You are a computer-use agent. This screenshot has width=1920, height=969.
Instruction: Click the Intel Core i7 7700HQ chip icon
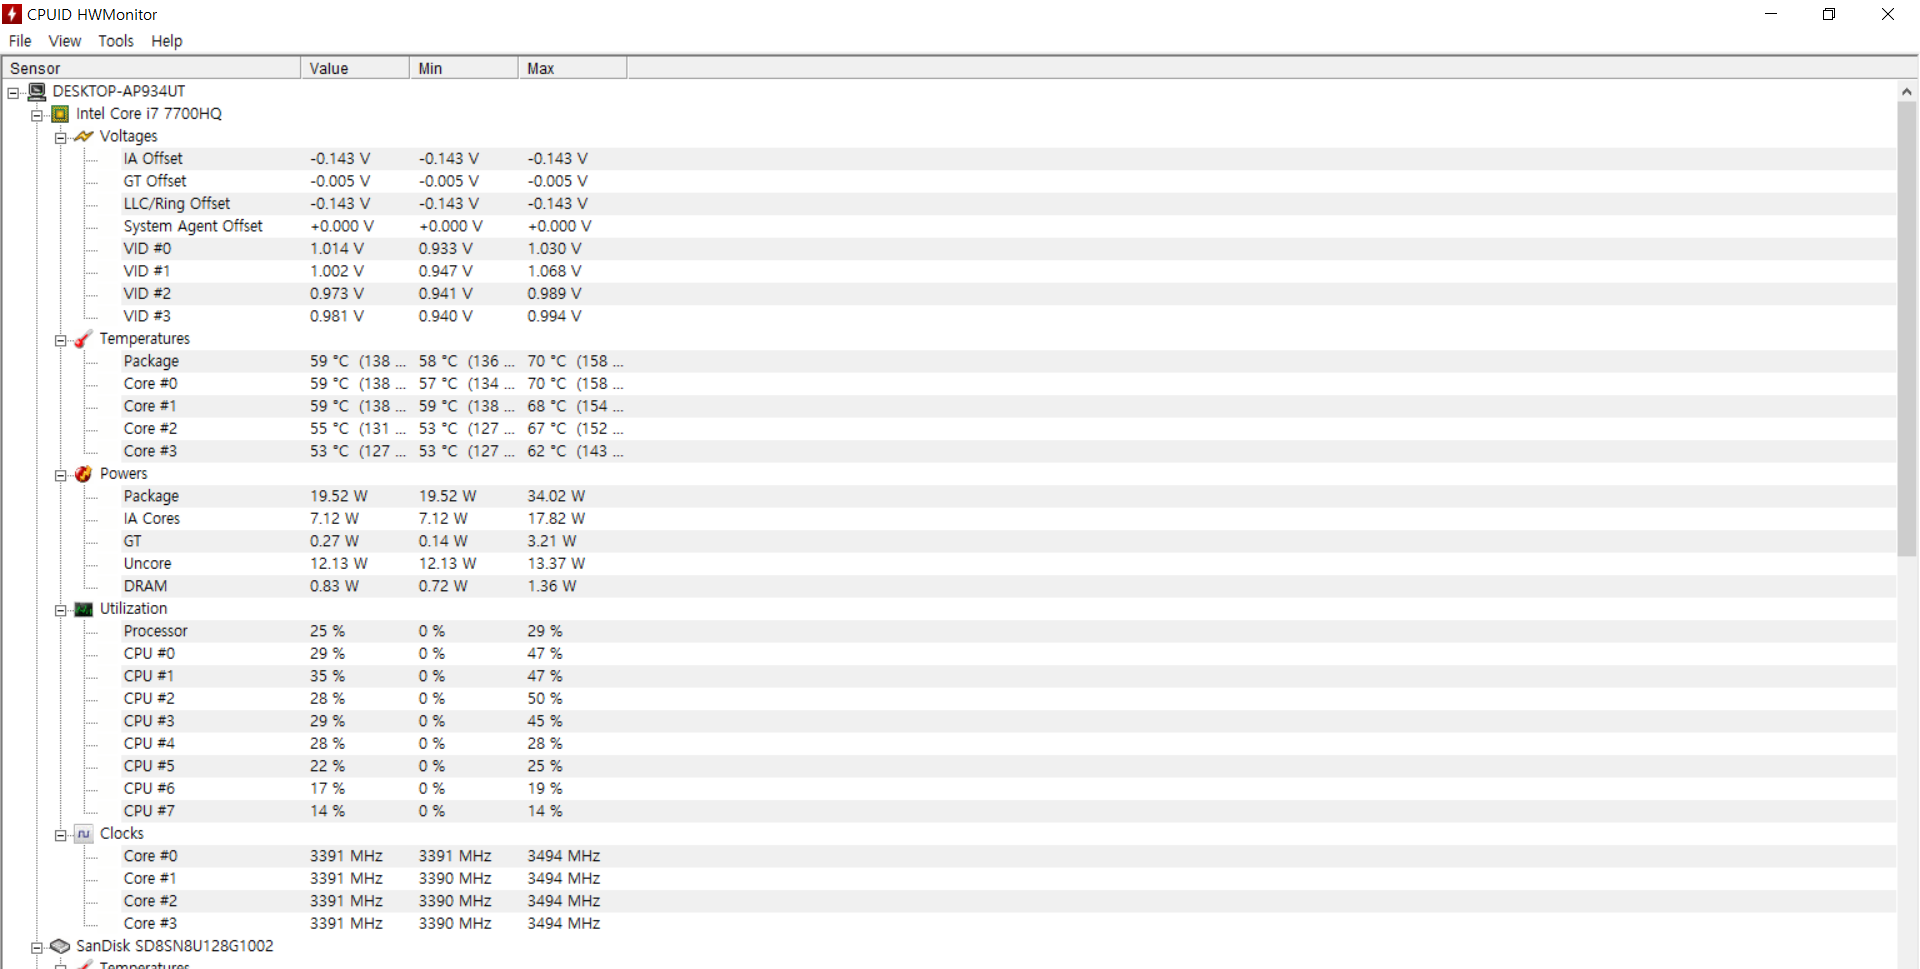(60, 114)
